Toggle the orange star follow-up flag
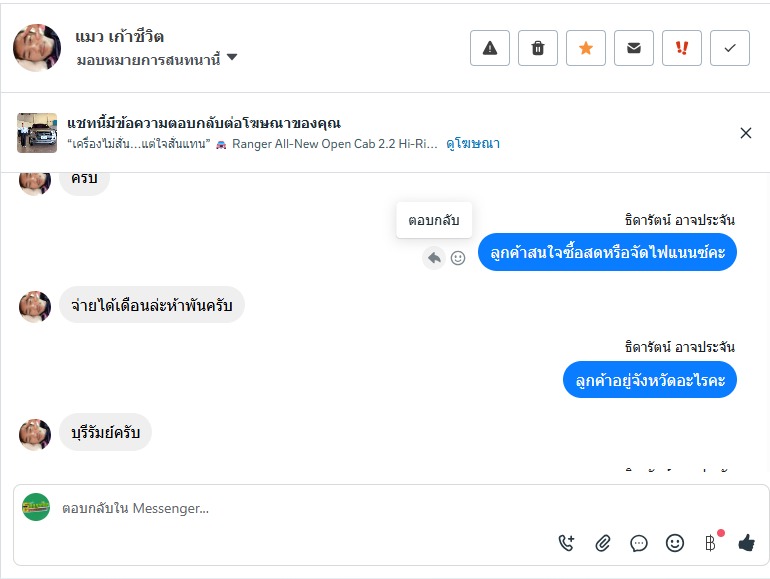 pyautogui.click(x=586, y=48)
